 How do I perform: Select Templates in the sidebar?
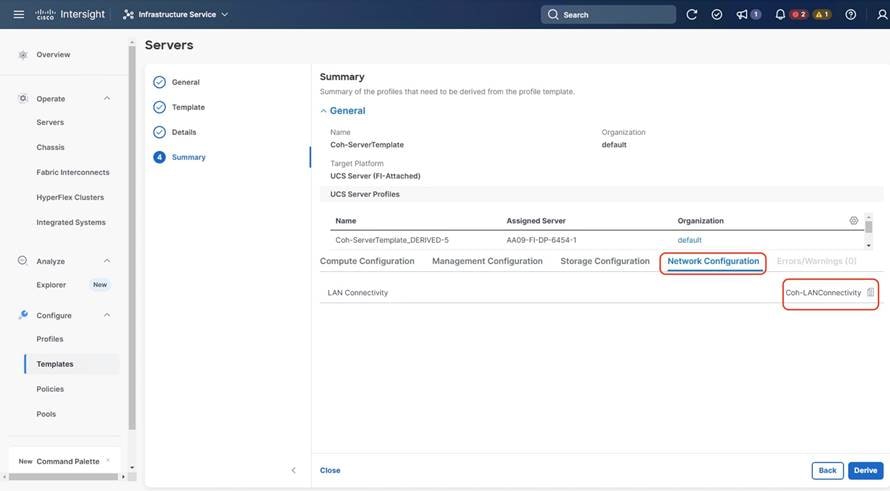click(x=55, y=364)
